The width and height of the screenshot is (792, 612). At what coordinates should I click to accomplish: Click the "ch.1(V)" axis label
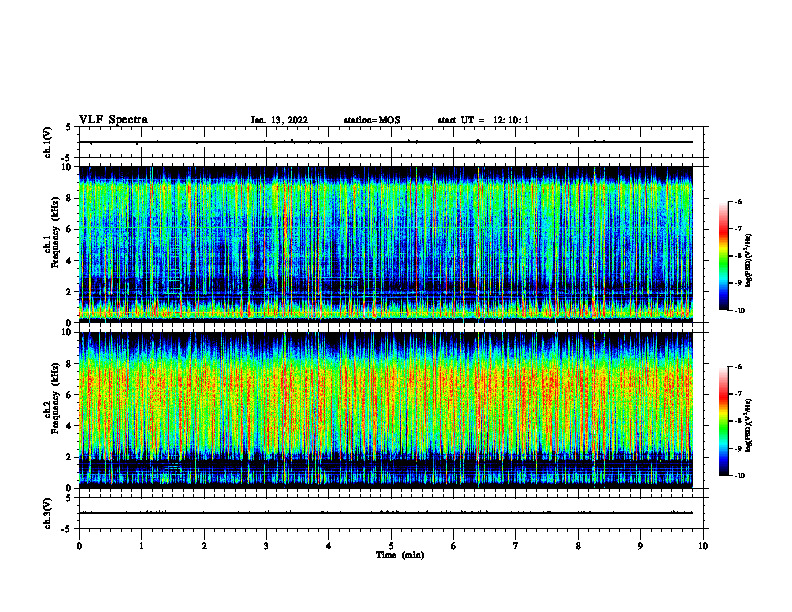[47, 142]
